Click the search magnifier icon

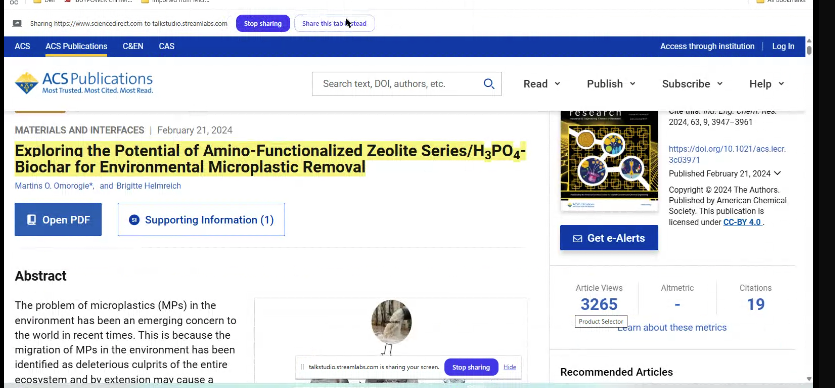coord(488,84)
